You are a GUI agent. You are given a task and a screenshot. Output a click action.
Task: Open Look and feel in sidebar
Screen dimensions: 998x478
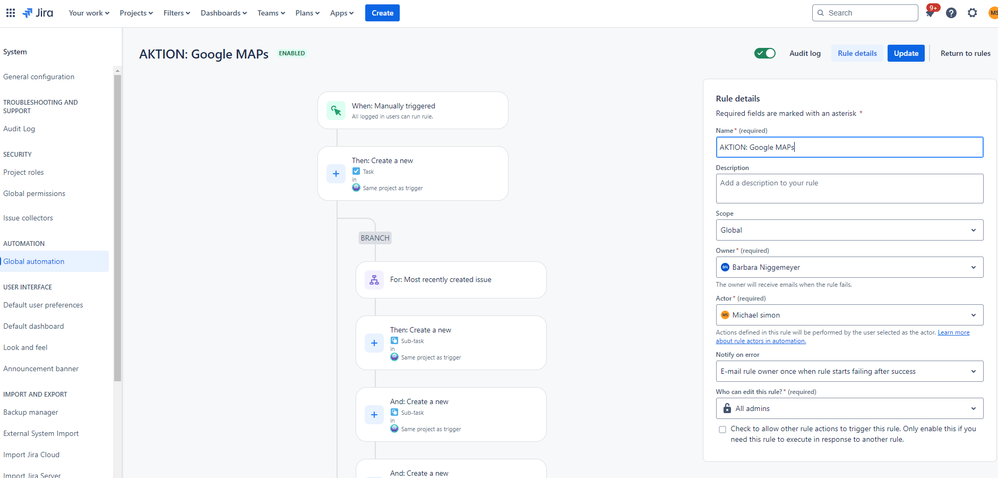(25, 348)
